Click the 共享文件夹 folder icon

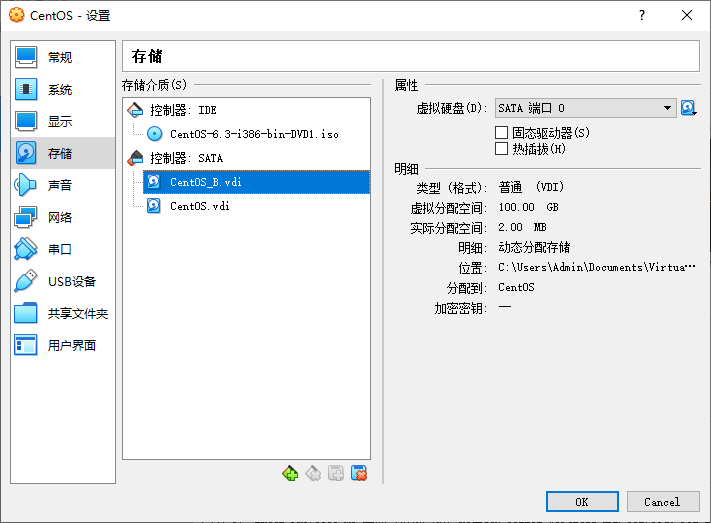point(26,313)
